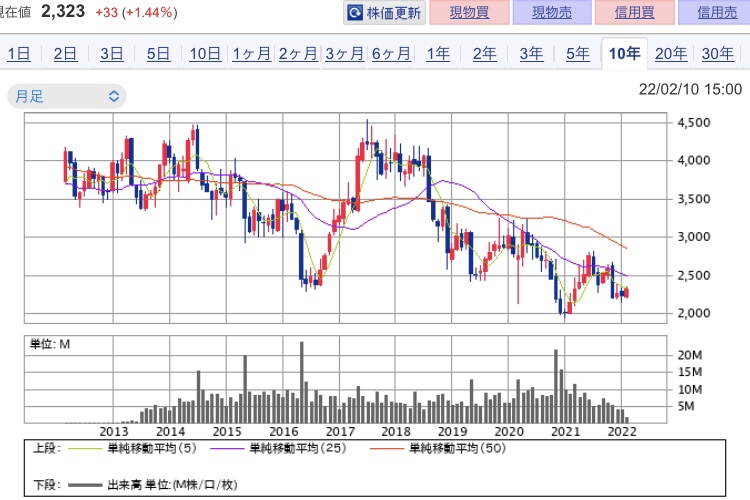750x500 pixels.
Task: Open 現物売 order page
Action: 552,12
